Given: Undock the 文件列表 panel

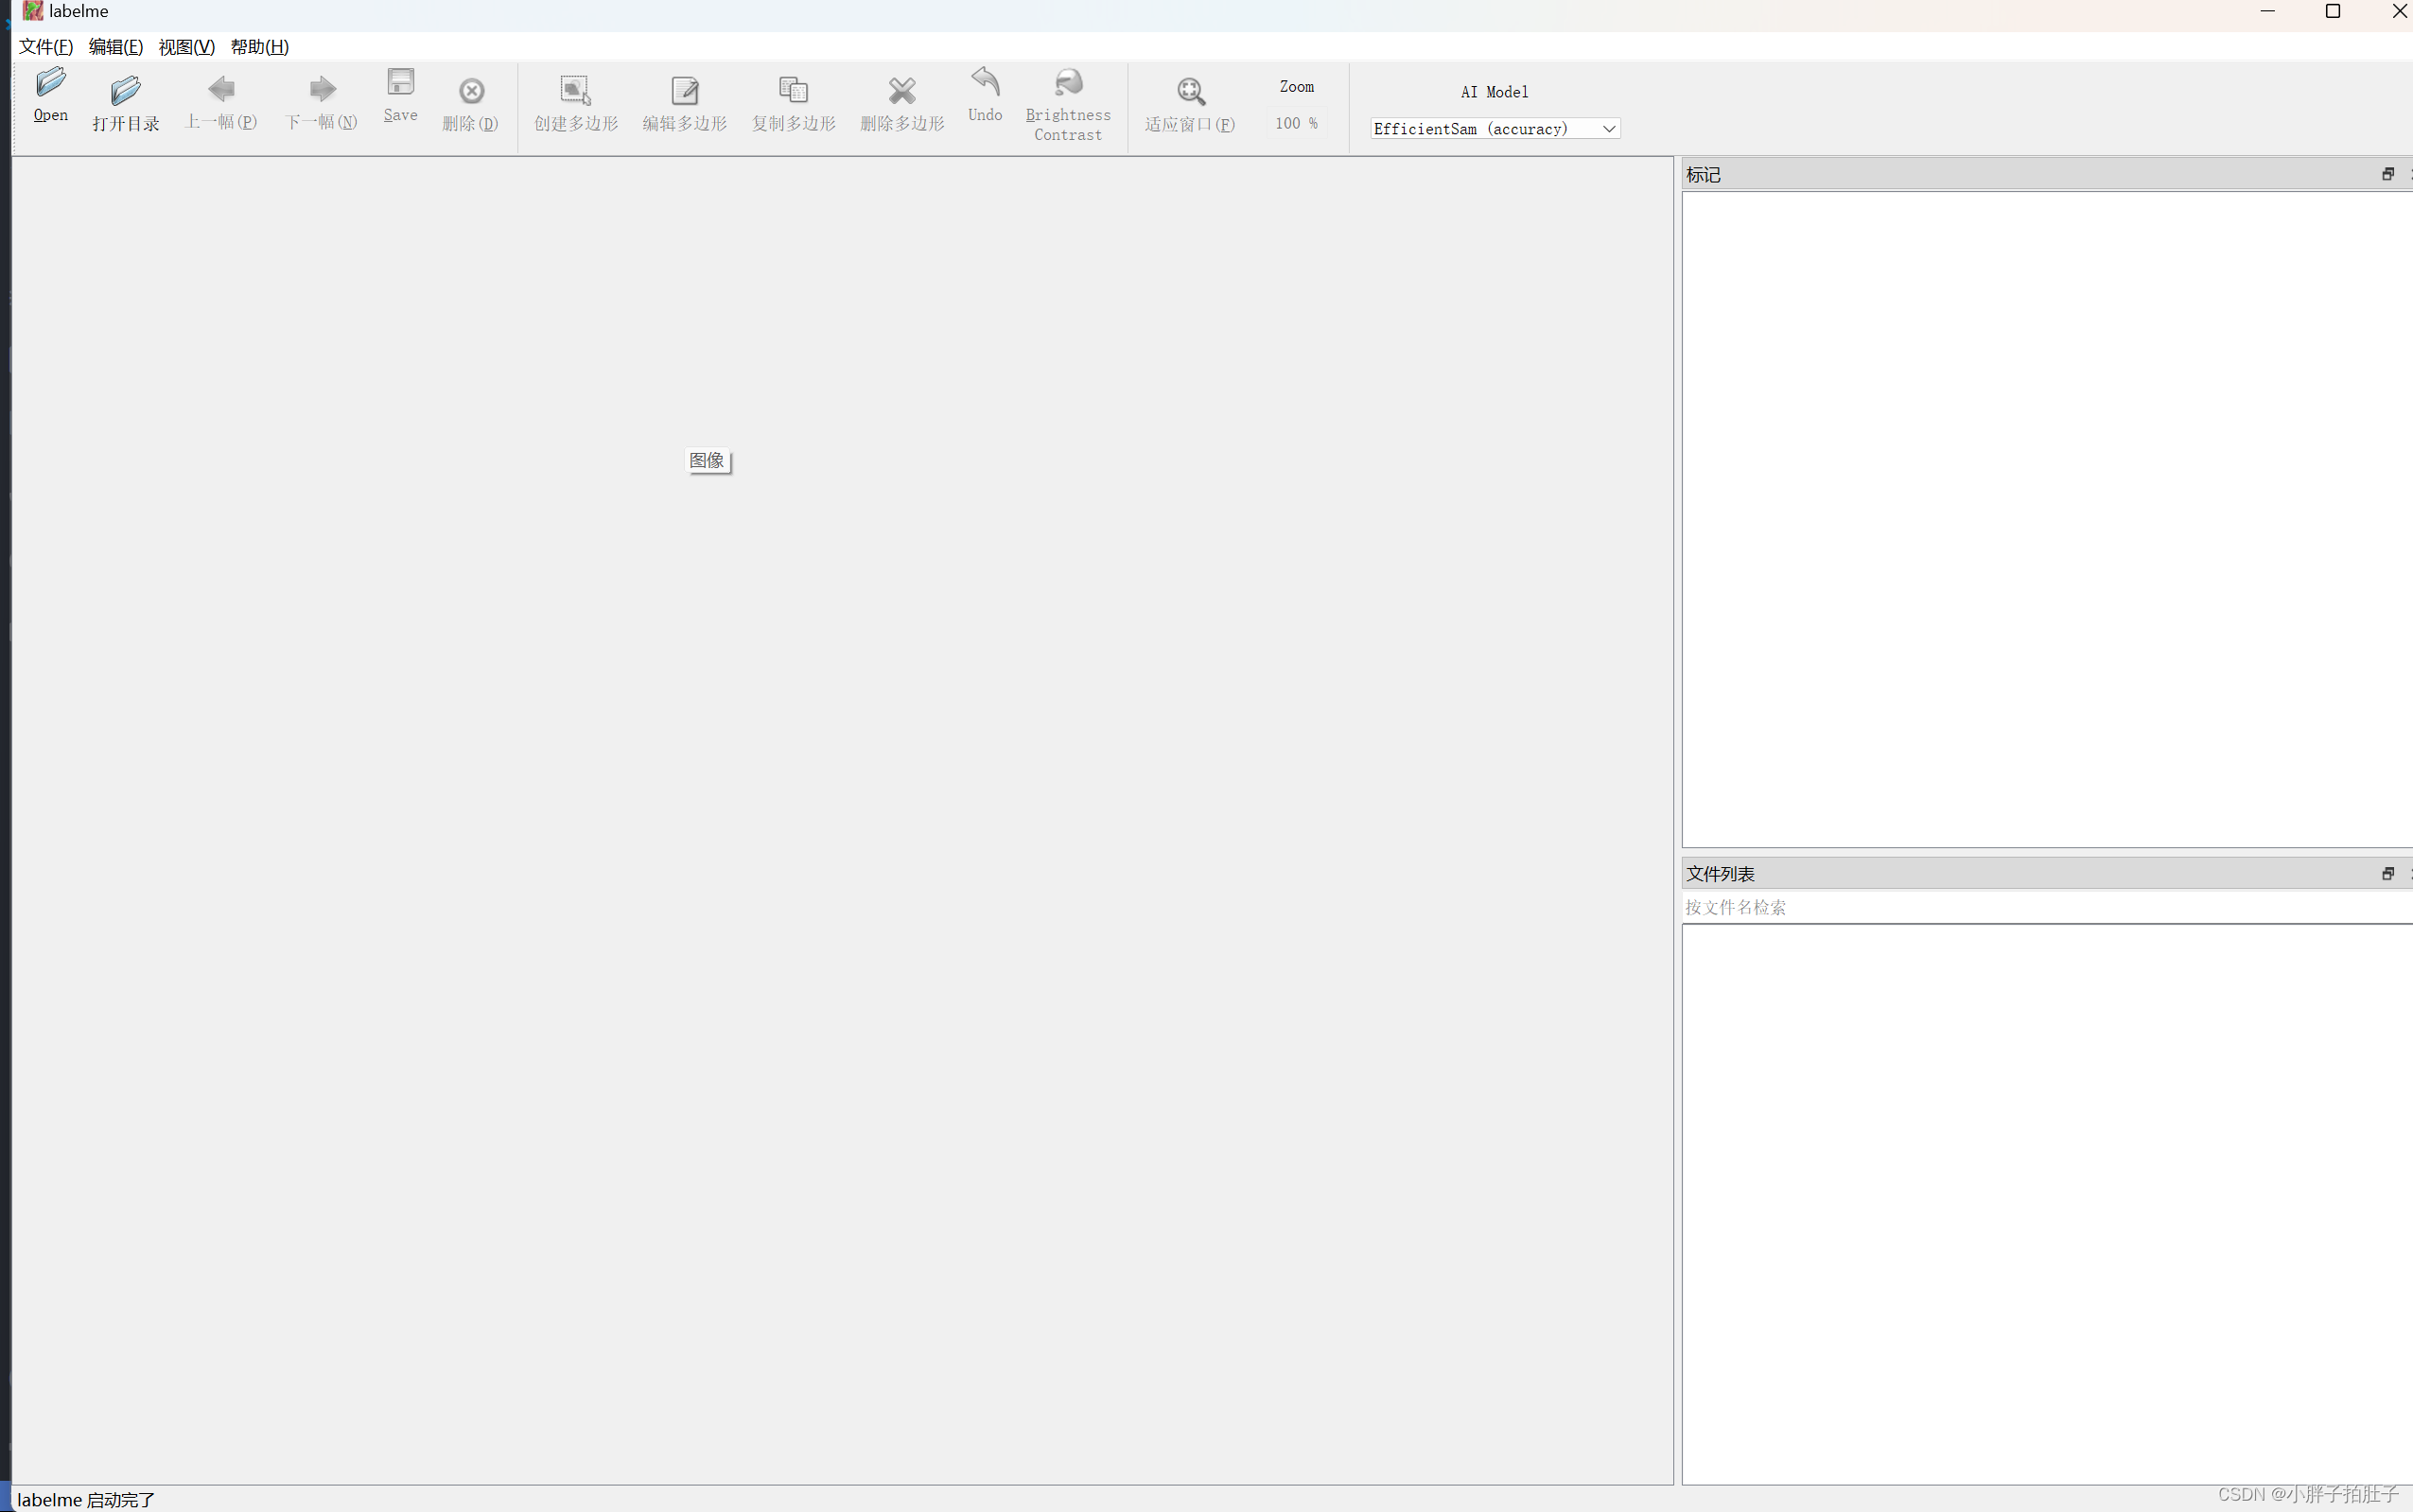Looking at the screenshot, I should pyautogui.click(x=2387, y=873).
